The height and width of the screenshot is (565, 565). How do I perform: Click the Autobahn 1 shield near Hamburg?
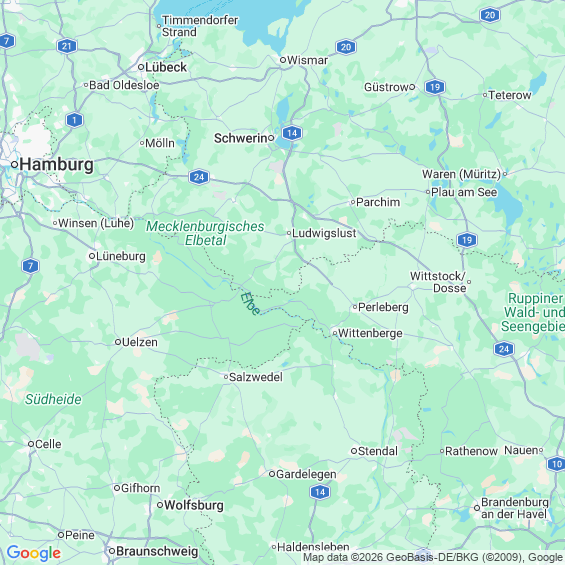pyautogui.click(x=75, y=120)
